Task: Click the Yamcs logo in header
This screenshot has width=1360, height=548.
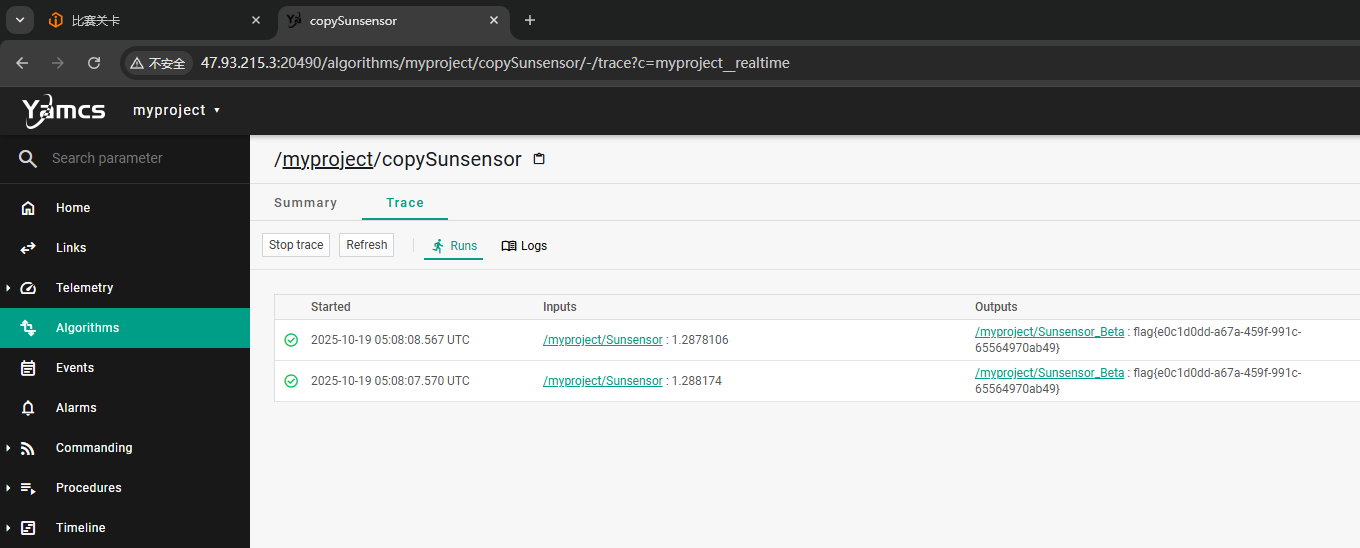Action: click(x=64, y=111)
